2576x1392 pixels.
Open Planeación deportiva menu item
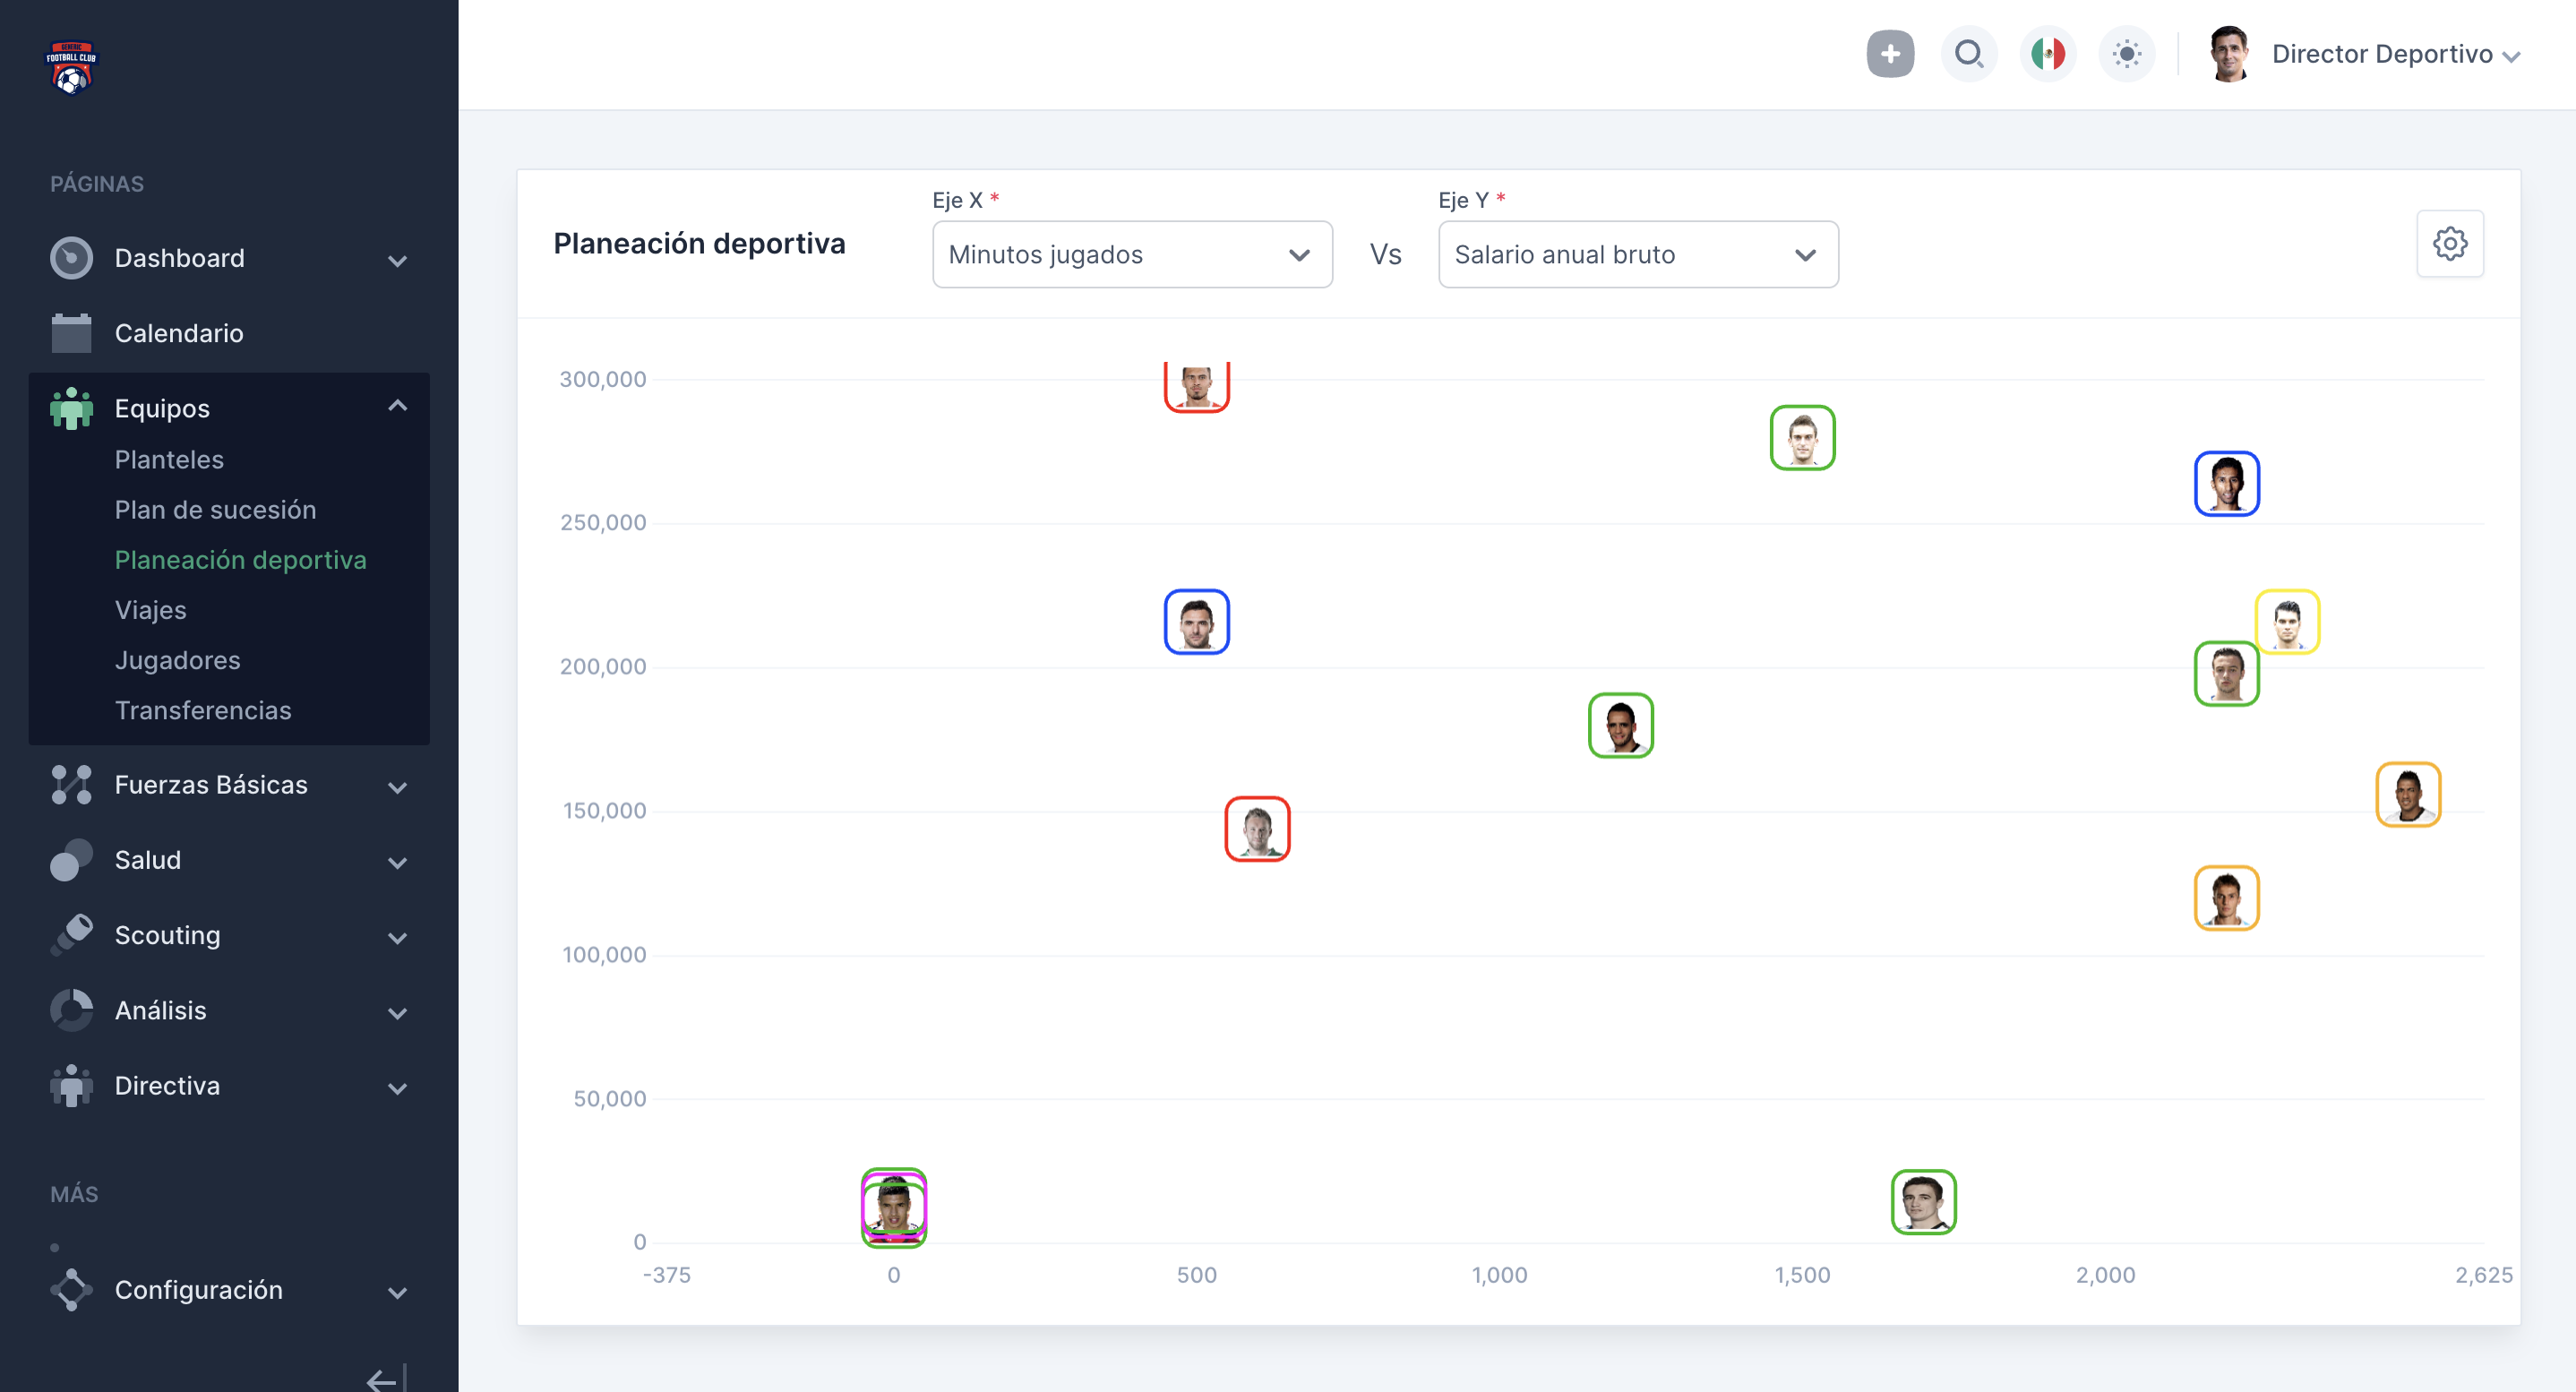(242, 559)
